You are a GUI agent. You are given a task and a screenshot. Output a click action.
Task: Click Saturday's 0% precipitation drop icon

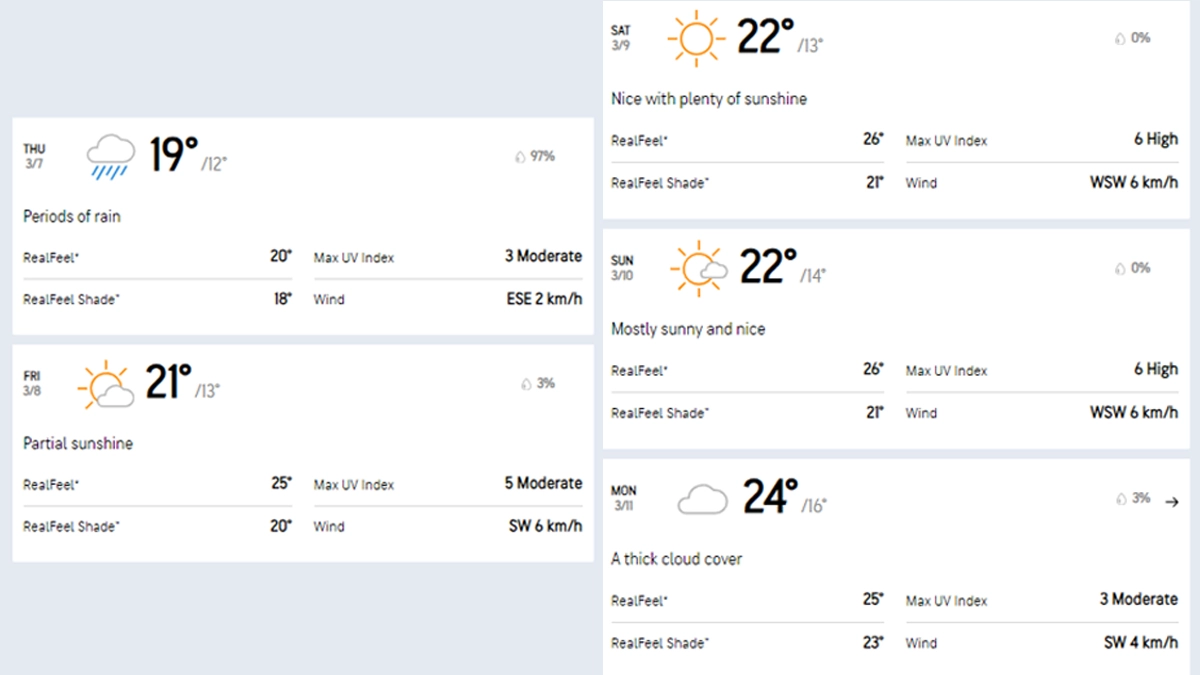tap(1120, 39)
